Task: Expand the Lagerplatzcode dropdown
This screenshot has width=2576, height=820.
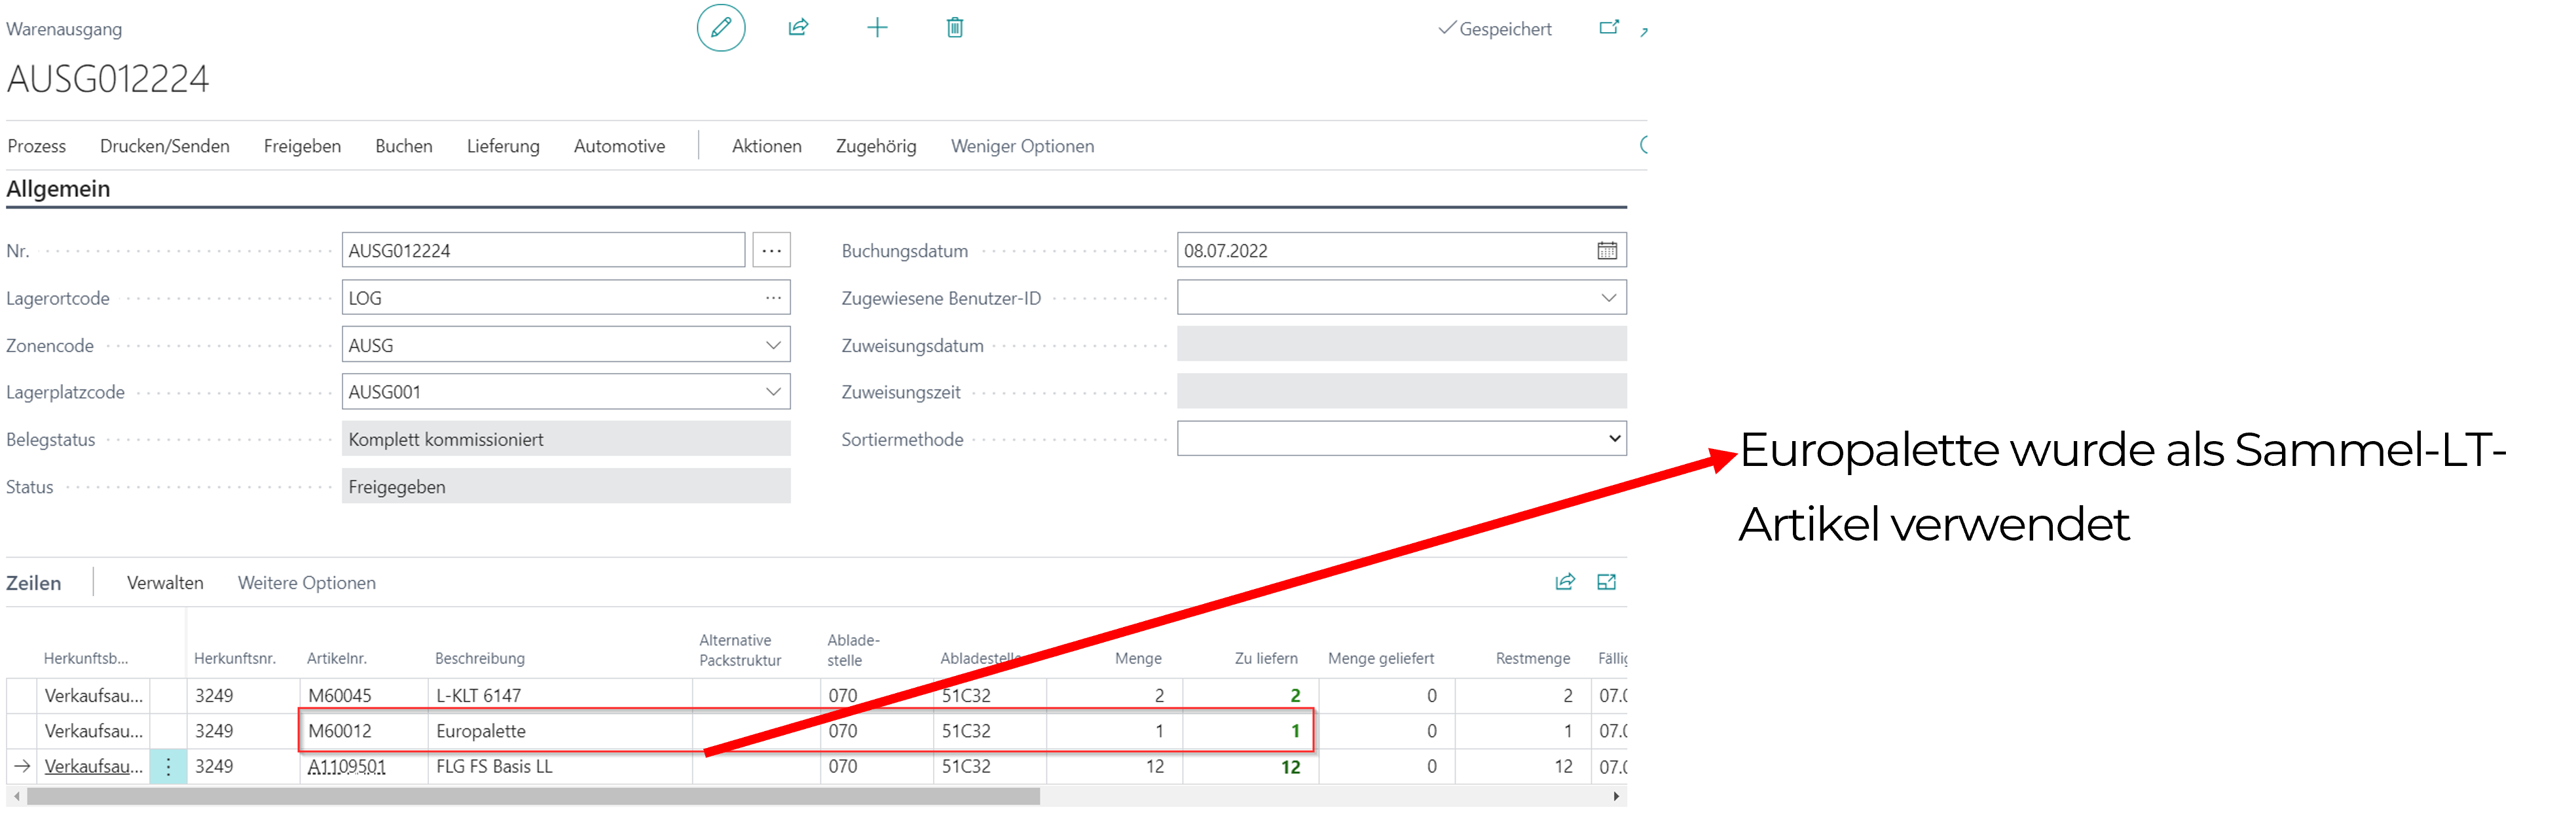Action: (773, 392)
